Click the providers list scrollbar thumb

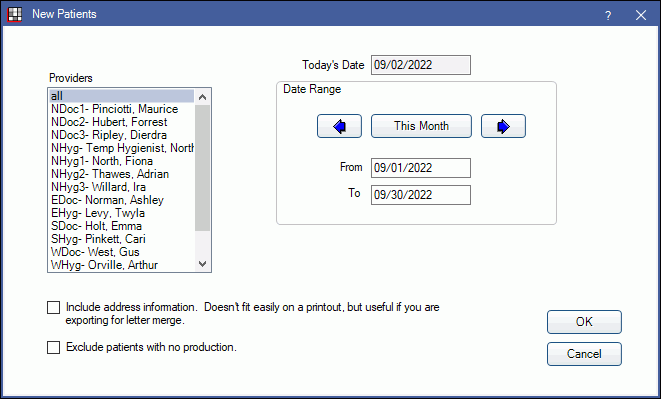click(202, 168)
